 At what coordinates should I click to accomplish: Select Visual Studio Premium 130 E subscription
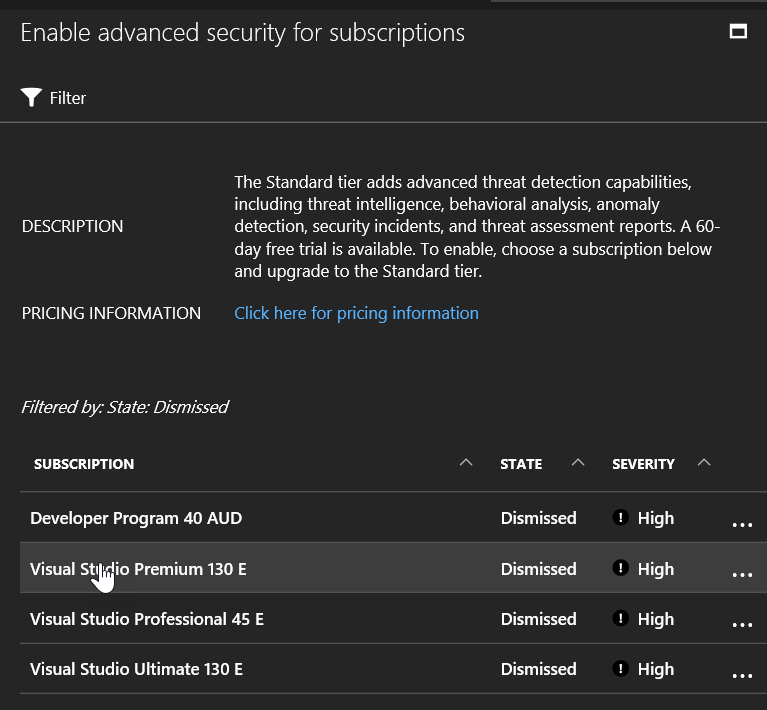click(x=138, y=569)
